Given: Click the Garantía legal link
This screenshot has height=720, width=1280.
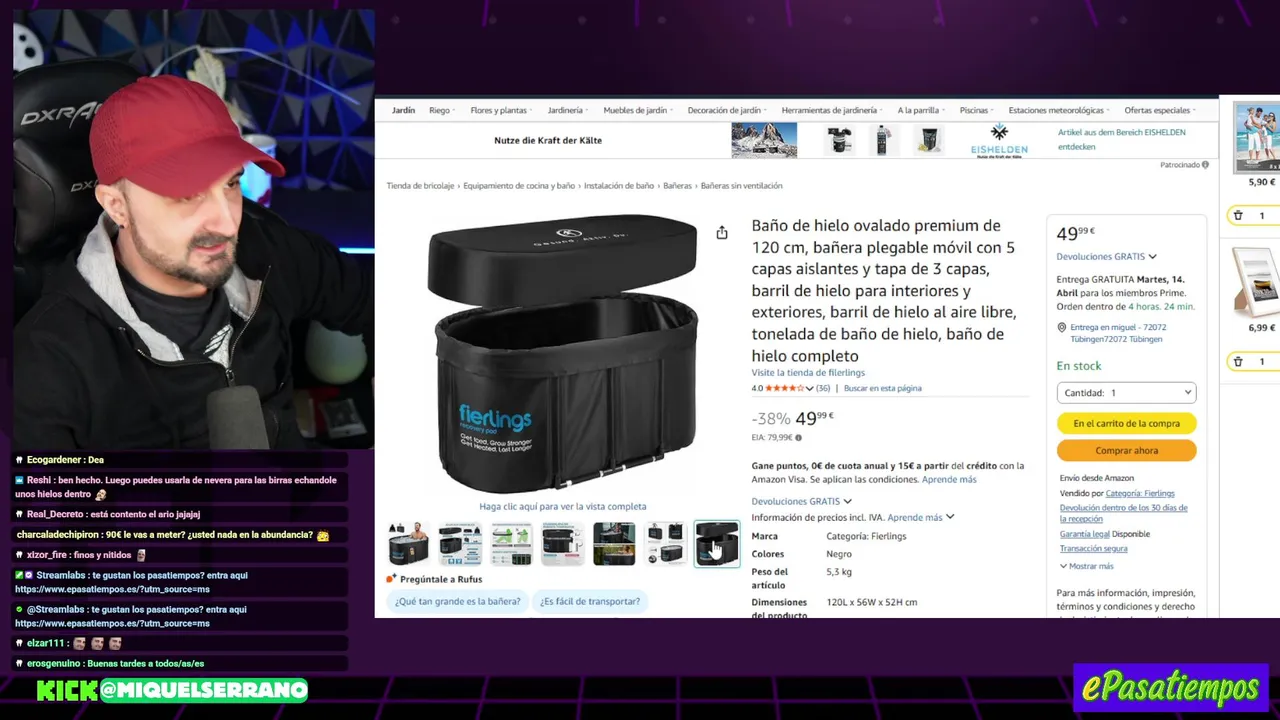Looking at the screenshot, I should (x=1084, y=534).
